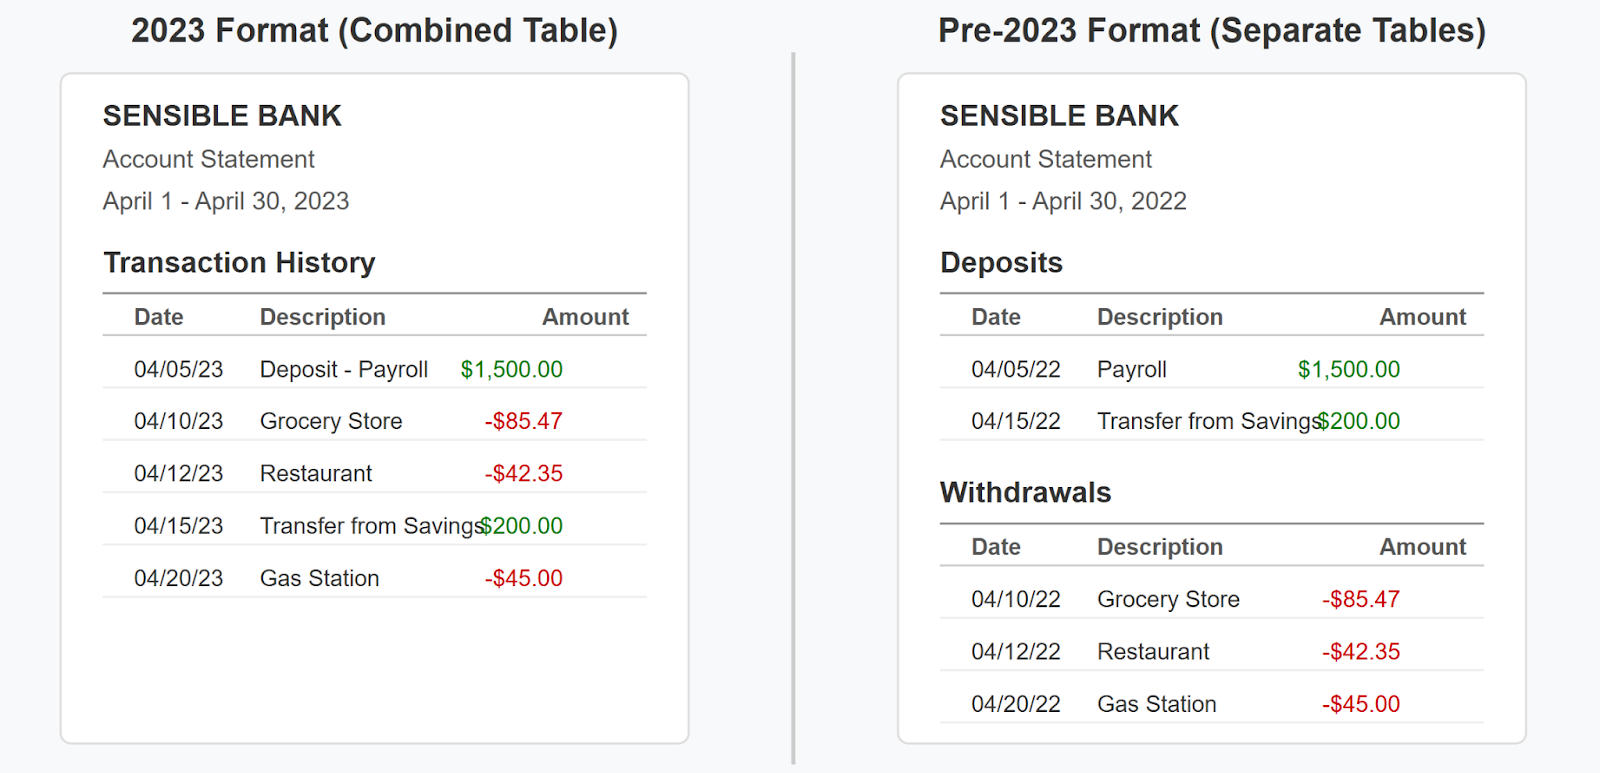
Task: Click the Amount column header in Transaction History
Action: pos(585,317)
